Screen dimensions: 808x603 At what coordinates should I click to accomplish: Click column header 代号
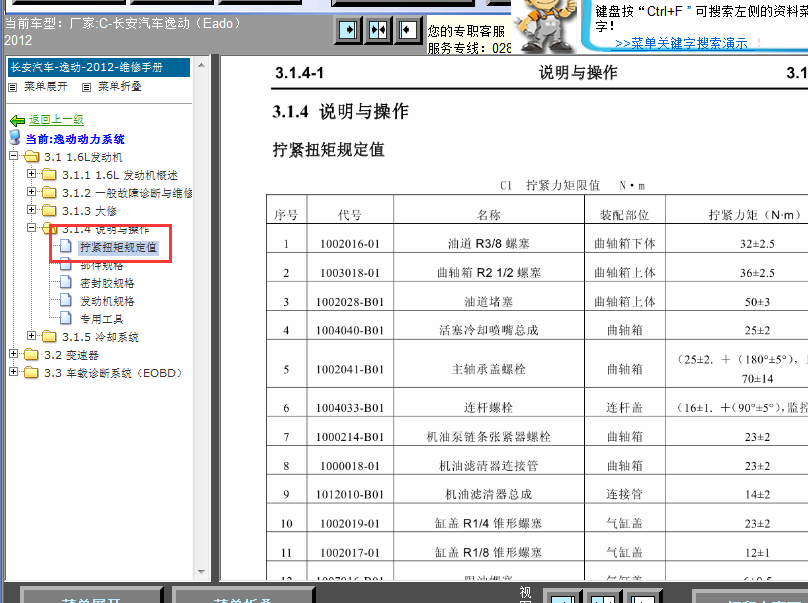(350, 215)
